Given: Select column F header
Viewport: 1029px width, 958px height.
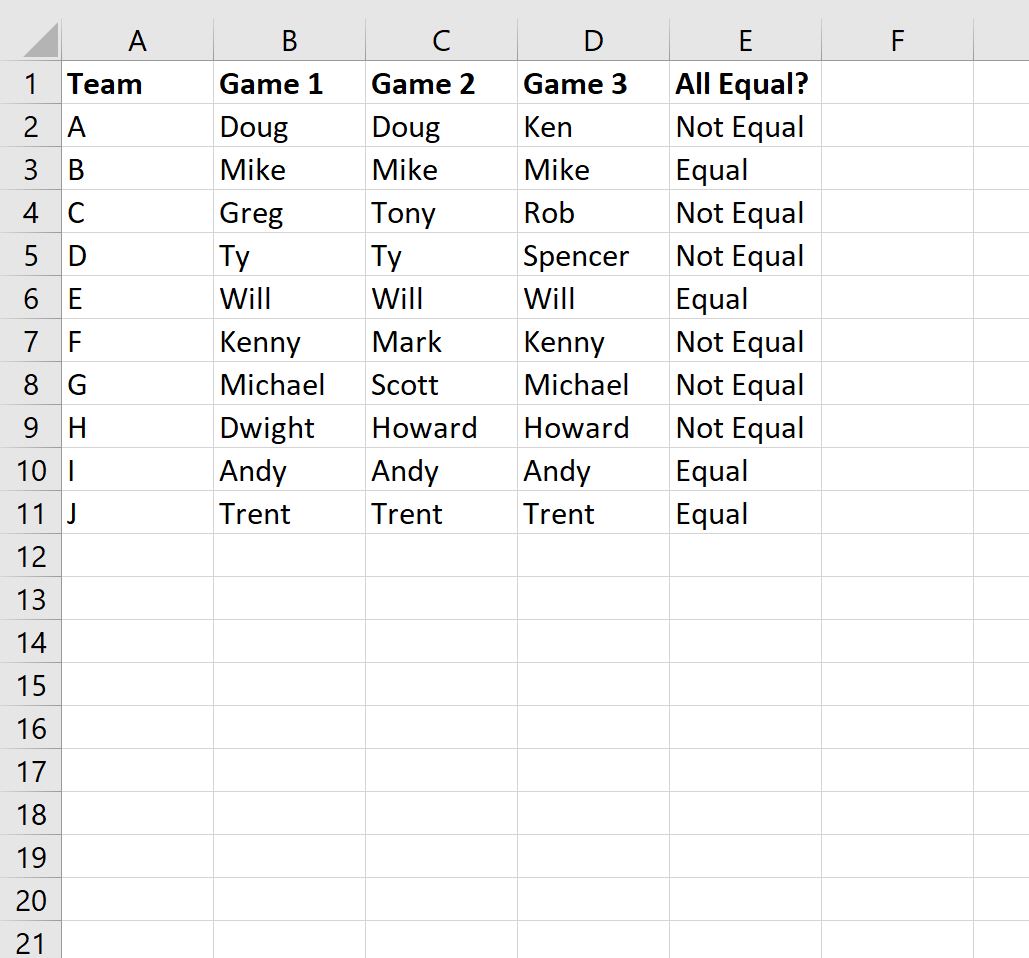Looking at the screenshot, I should tap(897, 41).
